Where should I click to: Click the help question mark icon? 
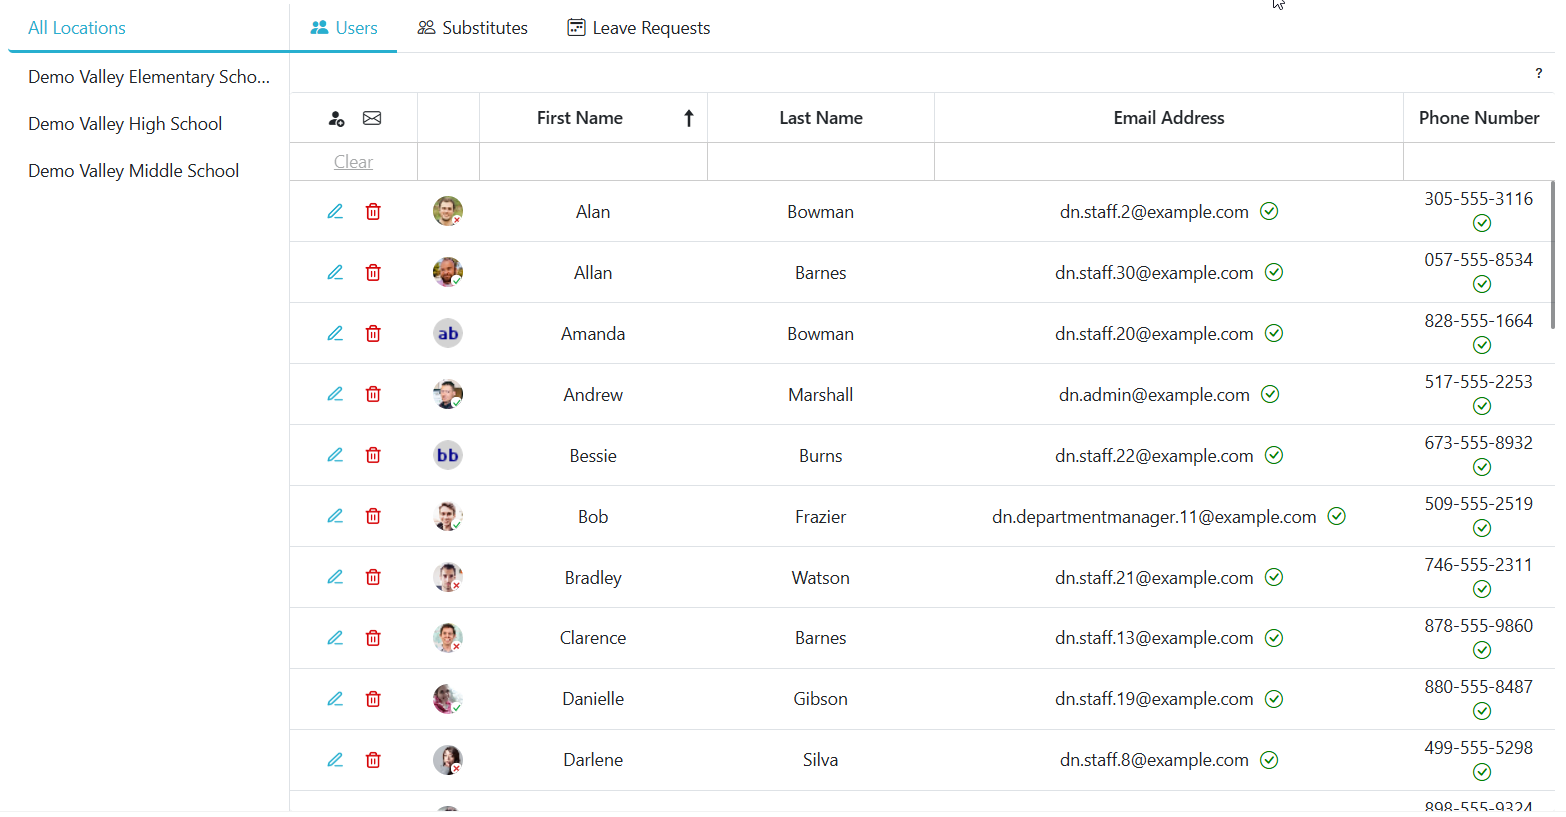click(x=1538, y=73)
